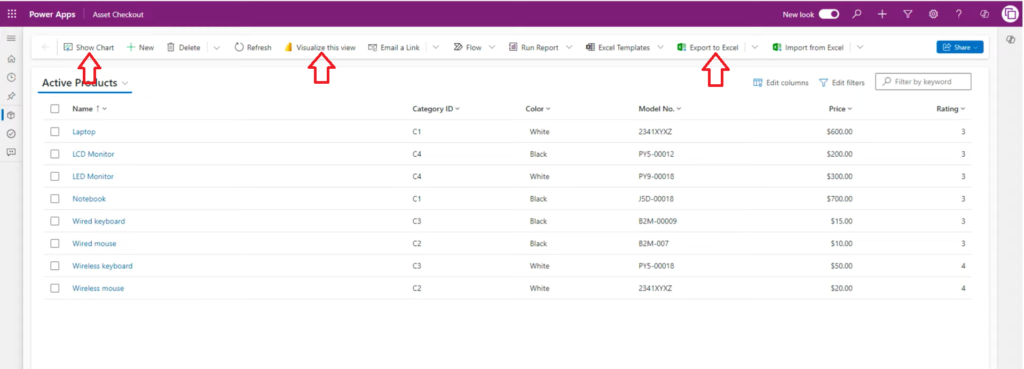Open the settings gear icon

click(933, 14)
